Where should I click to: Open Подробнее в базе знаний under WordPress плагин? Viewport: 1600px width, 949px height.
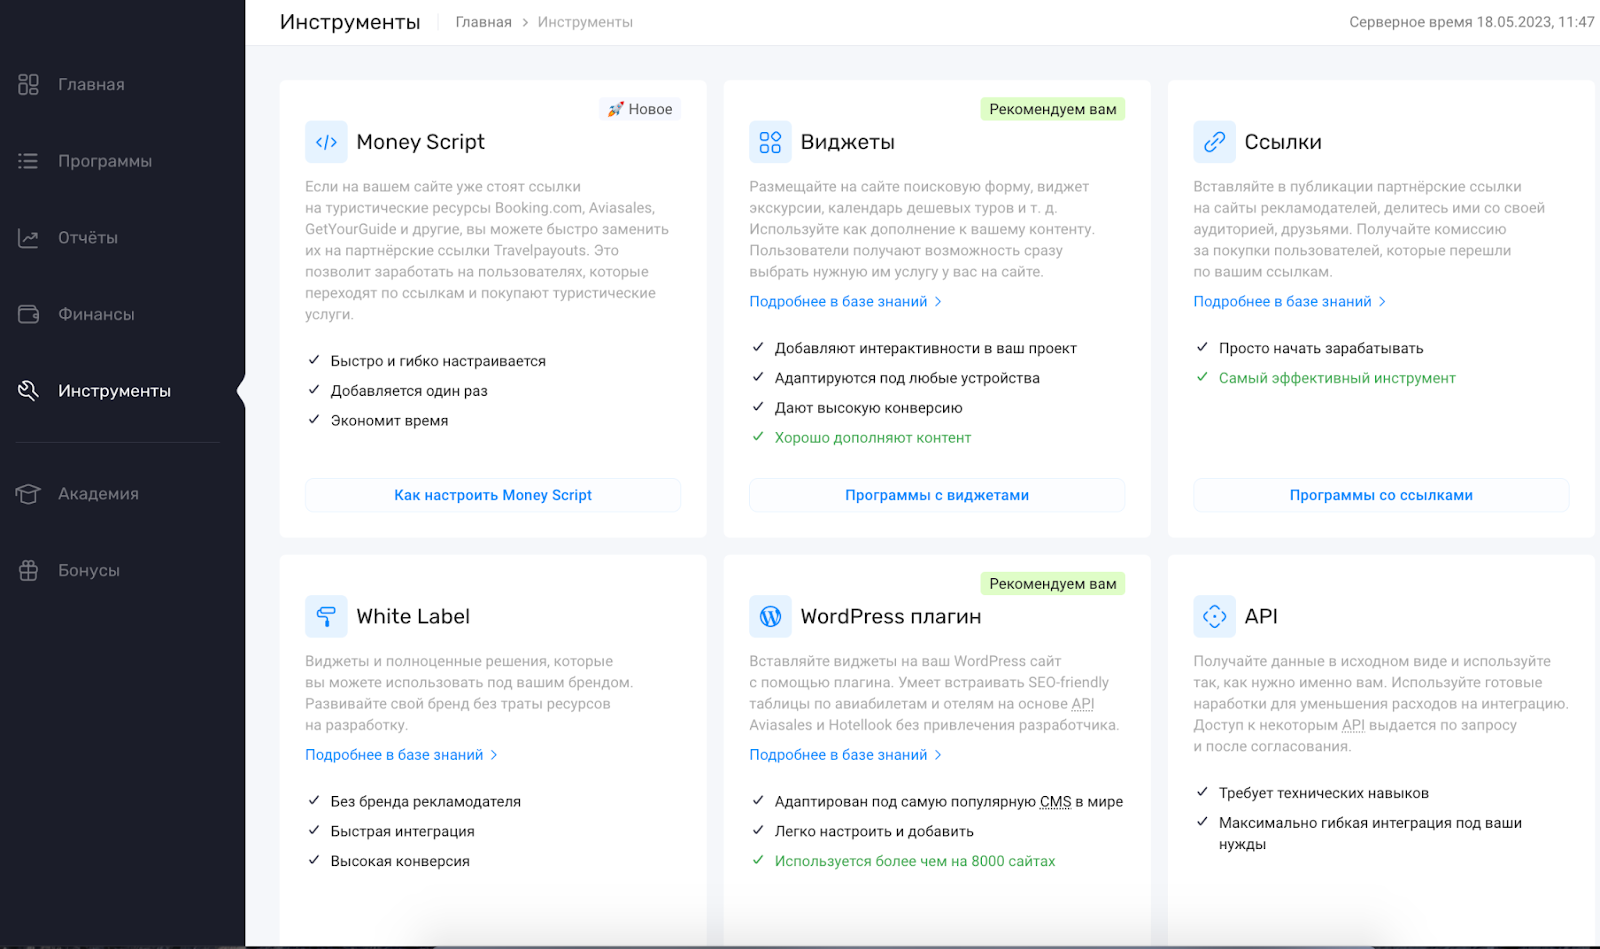838,755
